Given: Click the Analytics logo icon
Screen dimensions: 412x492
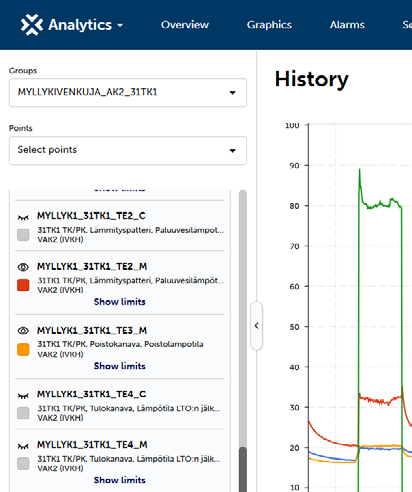Looking at the screenshot, I should pyautogui.click(x=32, y=25).
